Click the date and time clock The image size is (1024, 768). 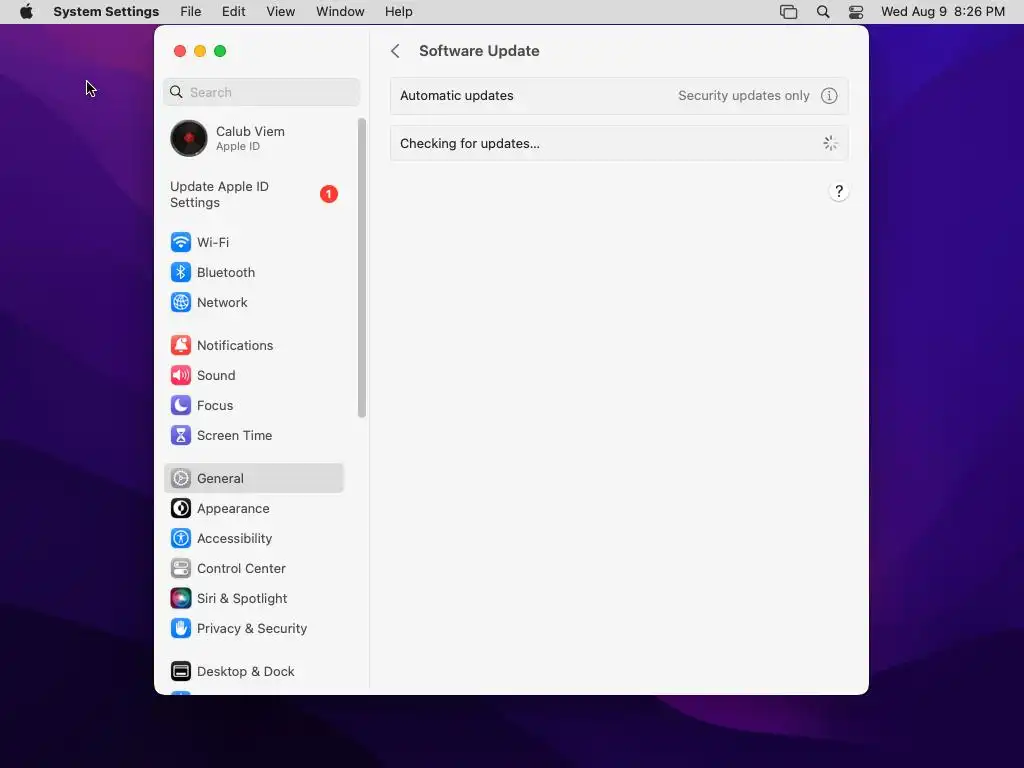tap(942, 12)
